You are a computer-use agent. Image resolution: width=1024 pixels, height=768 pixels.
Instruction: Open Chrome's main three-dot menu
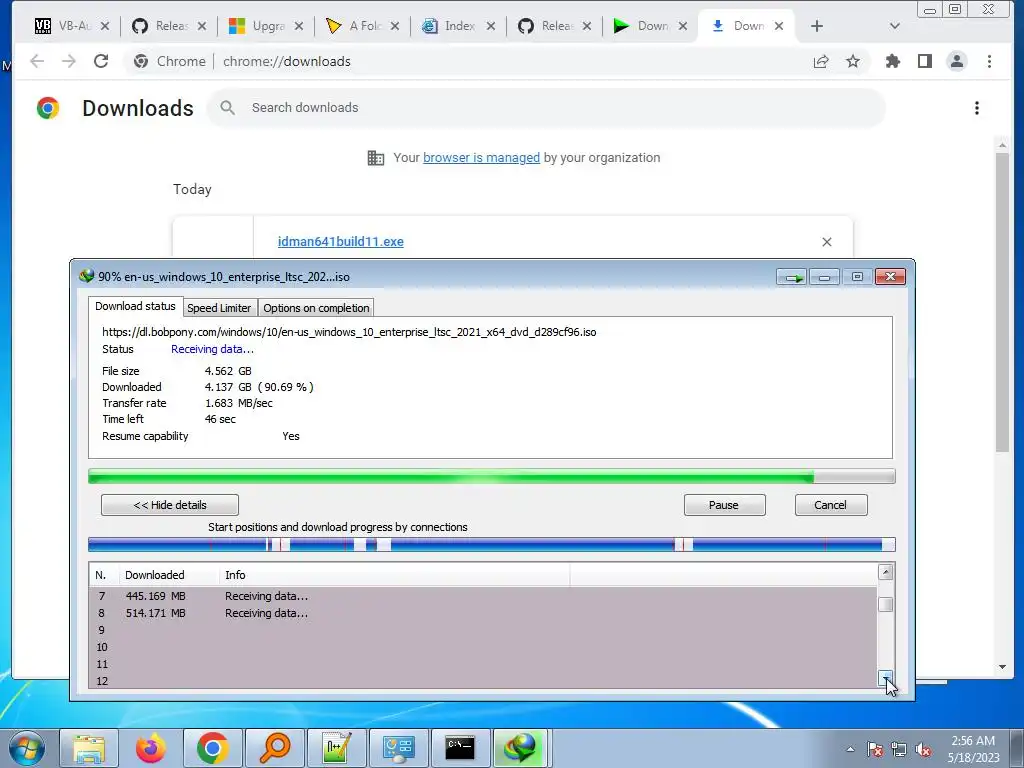(989, 61)
